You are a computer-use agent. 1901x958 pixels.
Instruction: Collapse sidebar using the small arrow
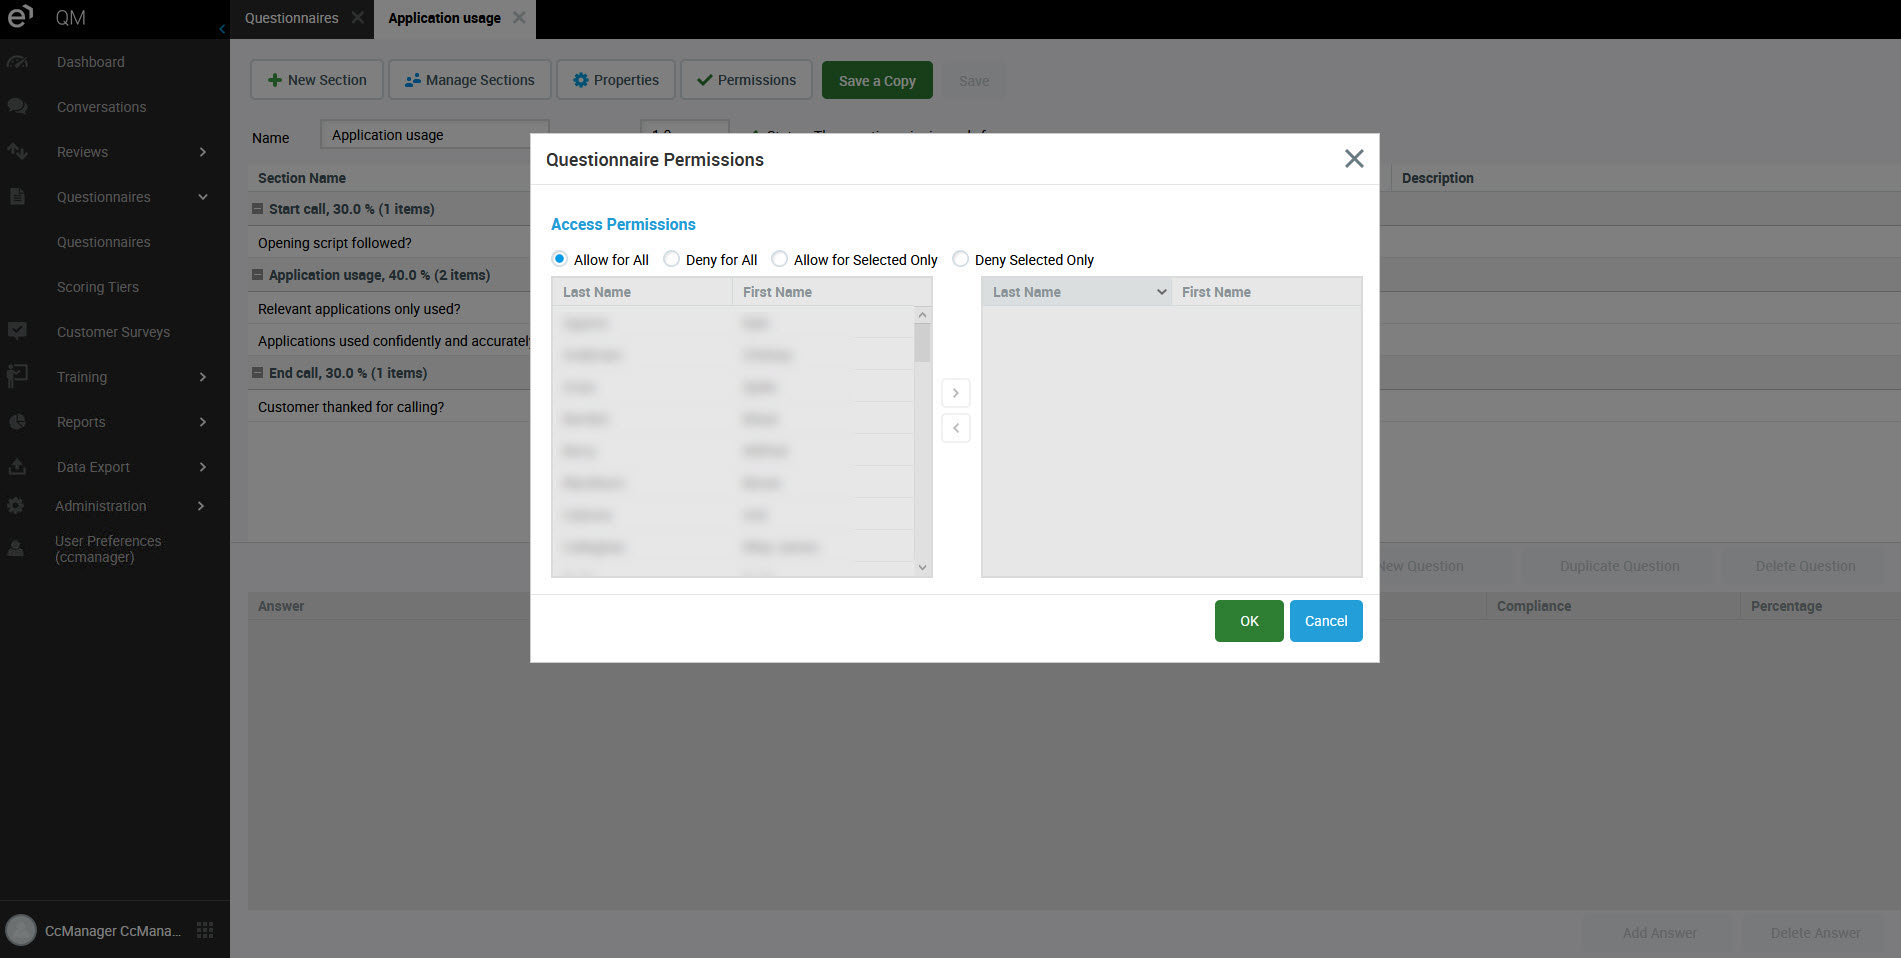[x=222, y=29]
